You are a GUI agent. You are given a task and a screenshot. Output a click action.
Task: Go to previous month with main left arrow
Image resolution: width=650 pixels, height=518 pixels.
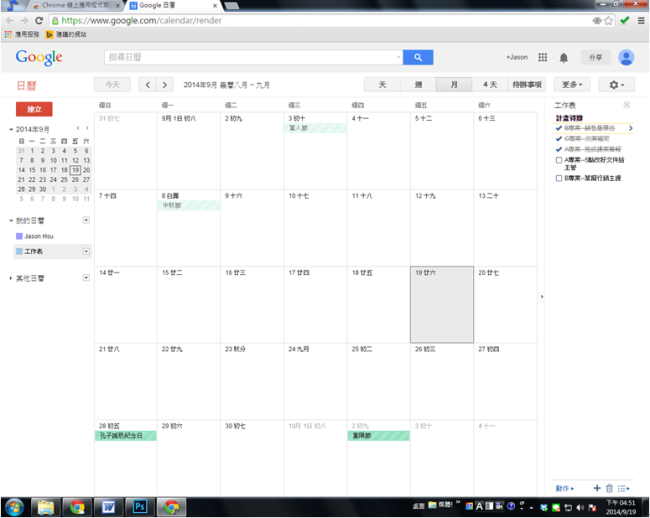(x=148, y=85)
